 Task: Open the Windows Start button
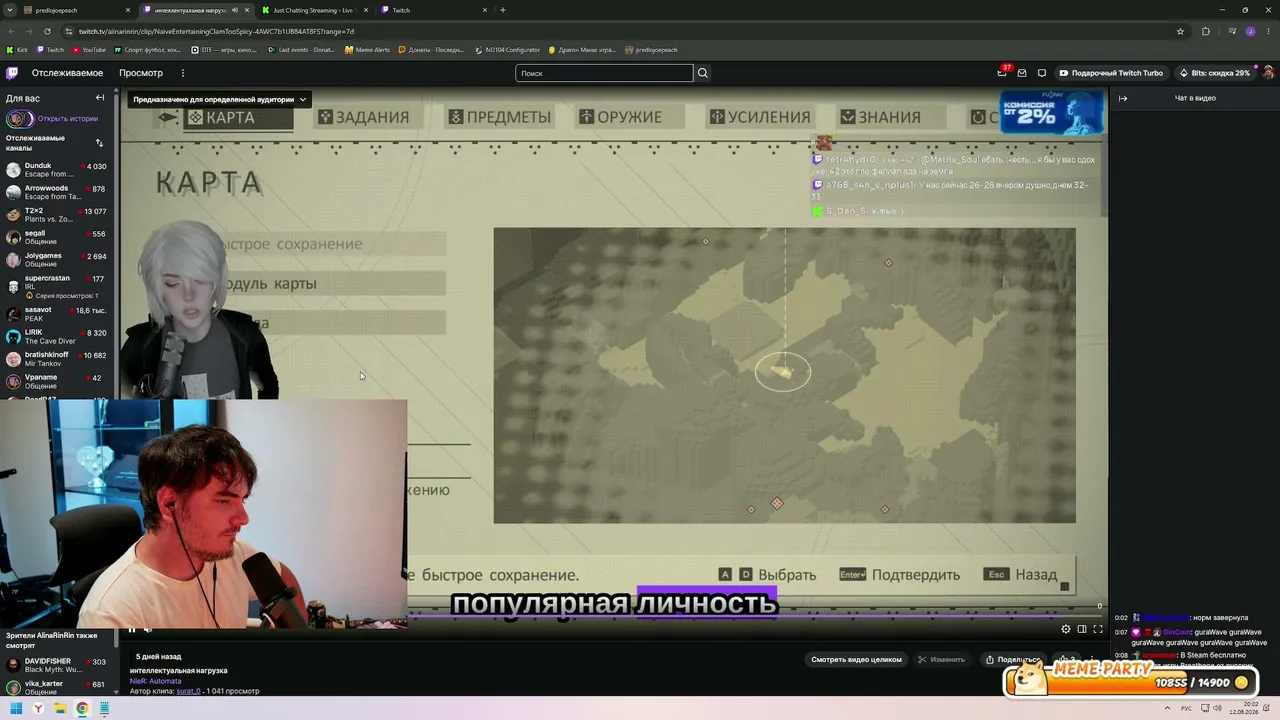pos(16,709)
